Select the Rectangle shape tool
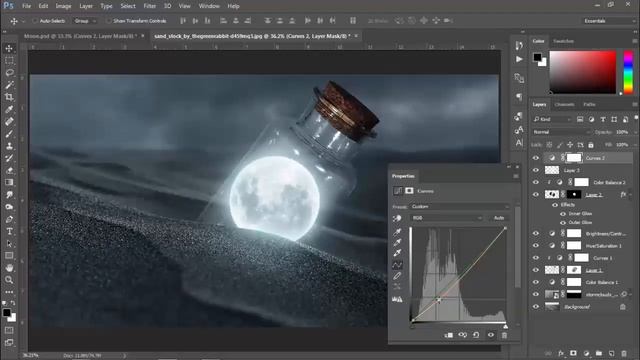The width and height of the screenshot is (640, 360). pyautogui.click(x=9, y=256)
